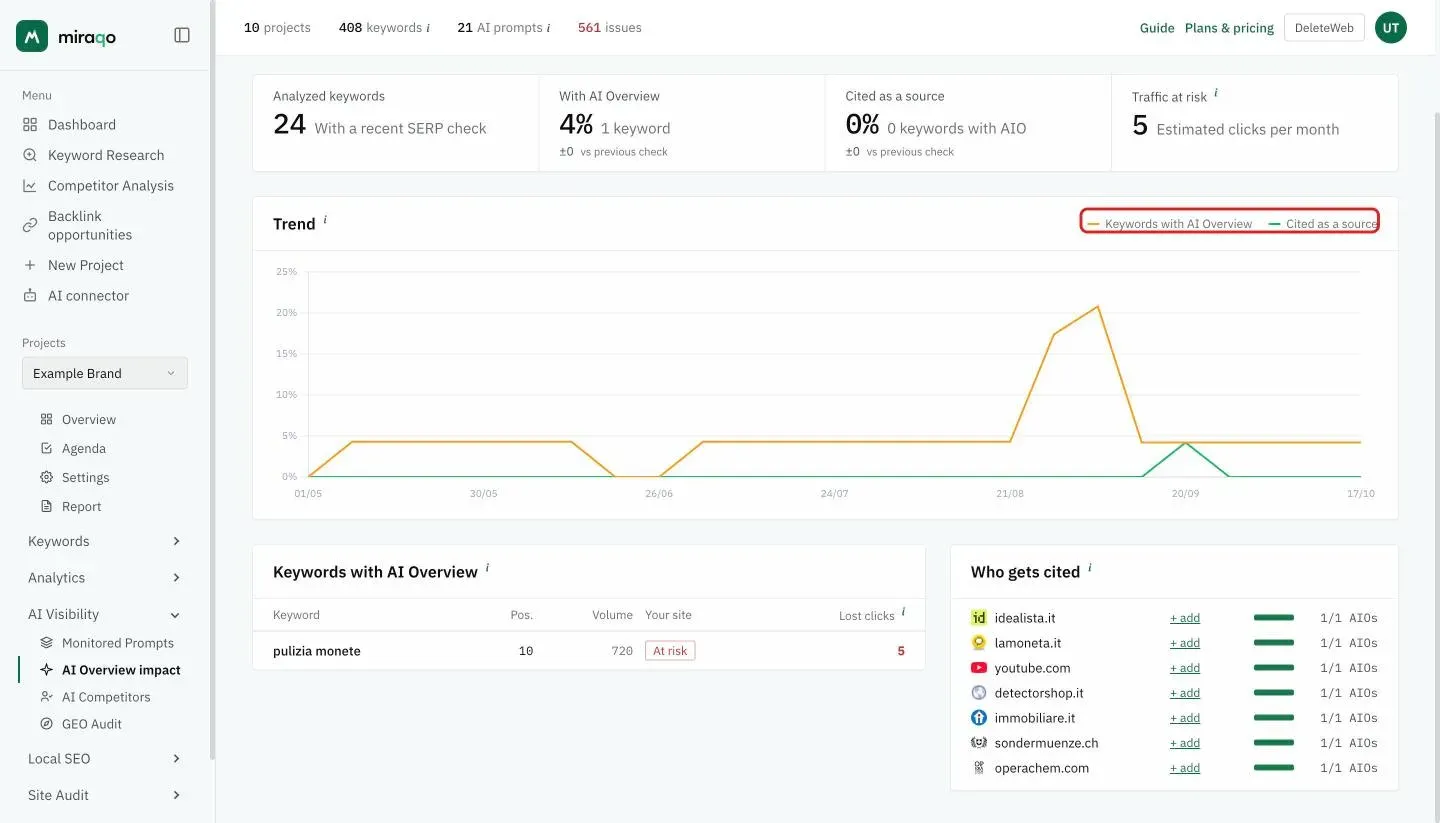
Task: Open the project Overview page
Action: [x=89, y=420]
